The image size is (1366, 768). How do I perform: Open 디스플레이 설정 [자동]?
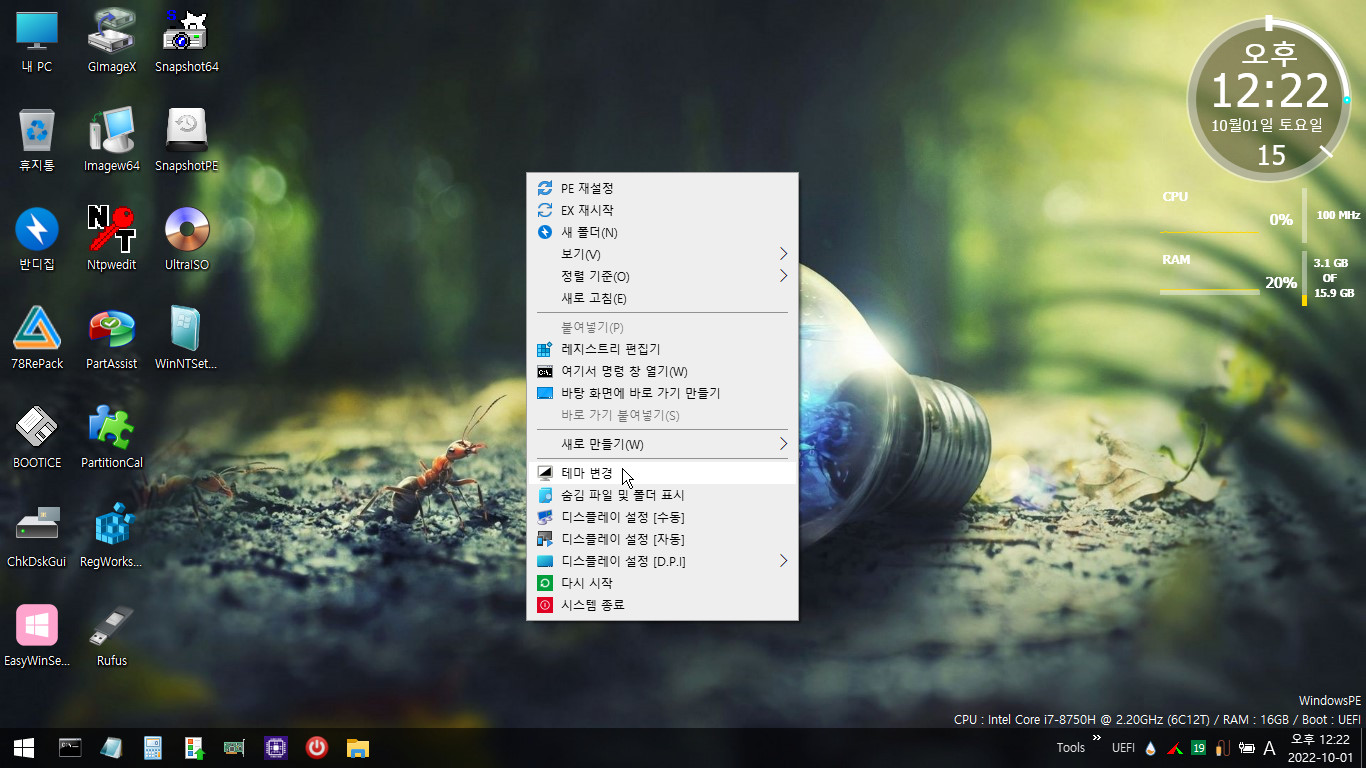pos(662,539)
